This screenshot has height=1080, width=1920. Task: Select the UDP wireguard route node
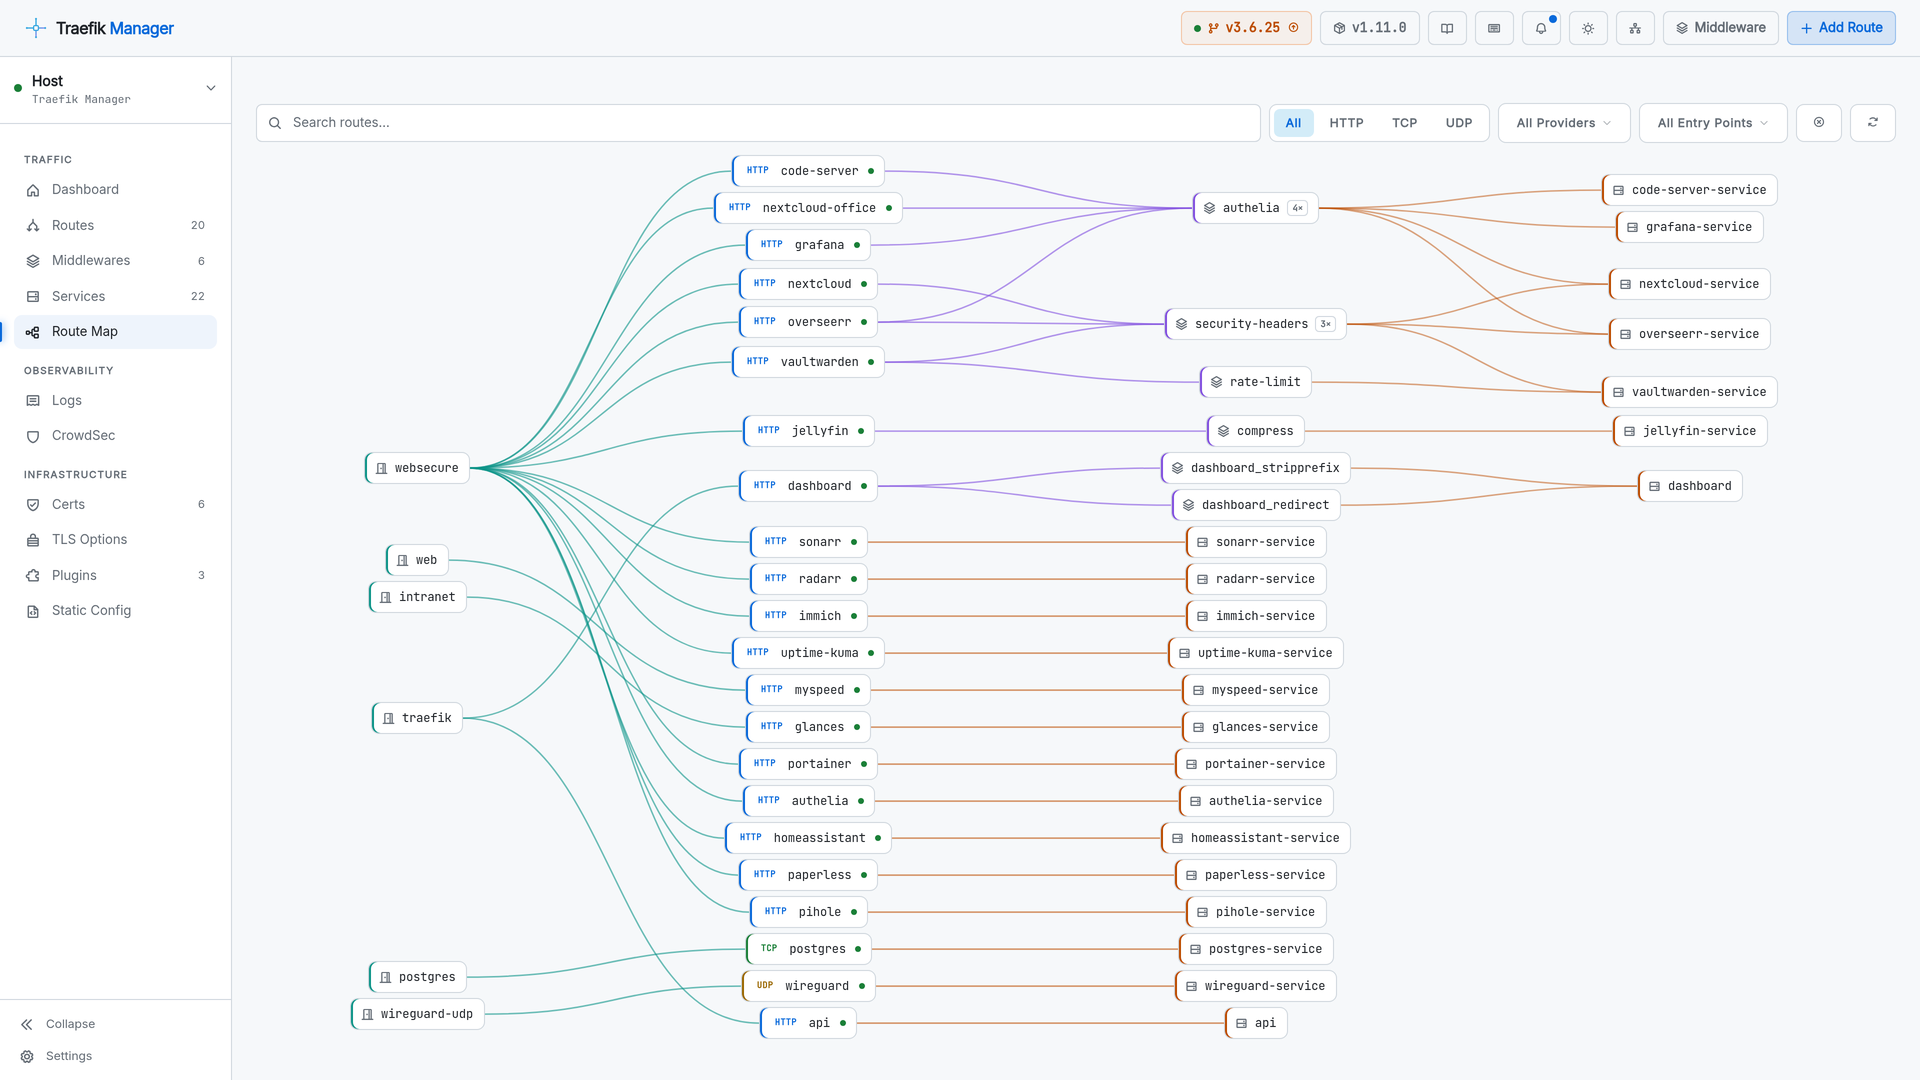click(x=808, y=986)
